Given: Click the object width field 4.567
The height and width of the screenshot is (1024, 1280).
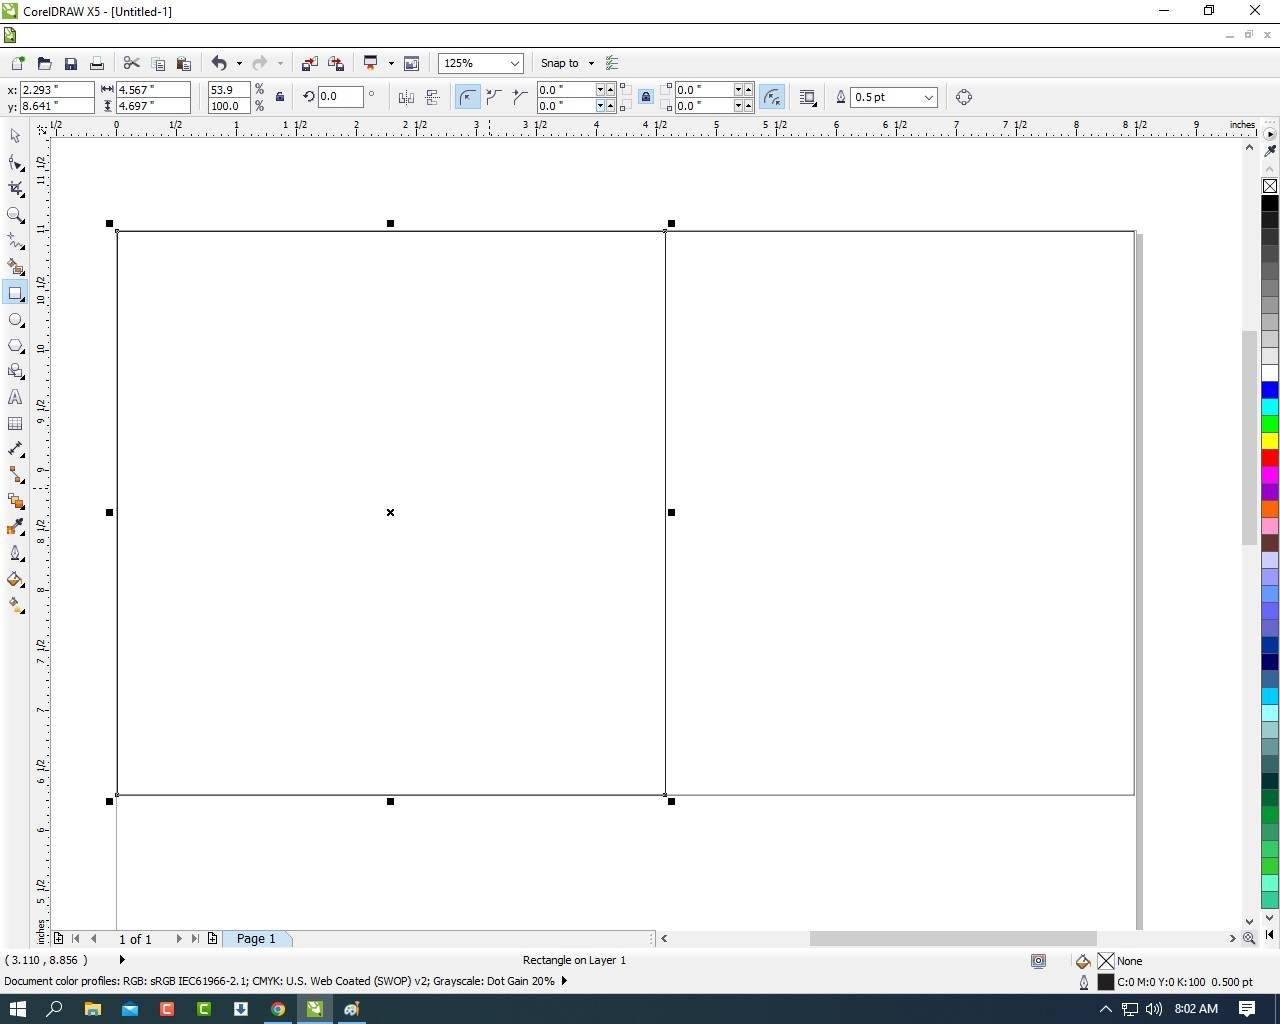Looking at the screenshot, I should pos(153,90).
